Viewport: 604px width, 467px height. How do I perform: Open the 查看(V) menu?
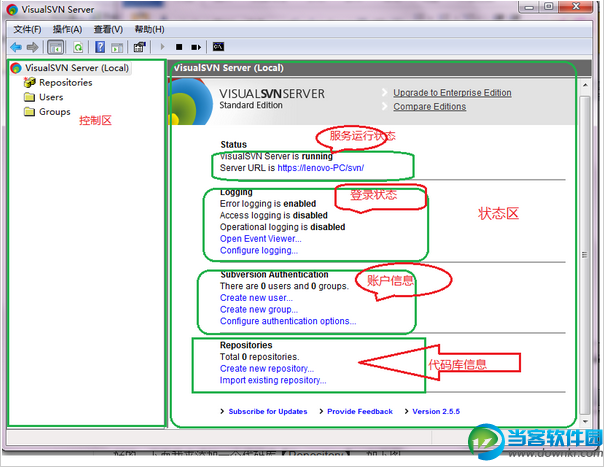pos(108,29)
